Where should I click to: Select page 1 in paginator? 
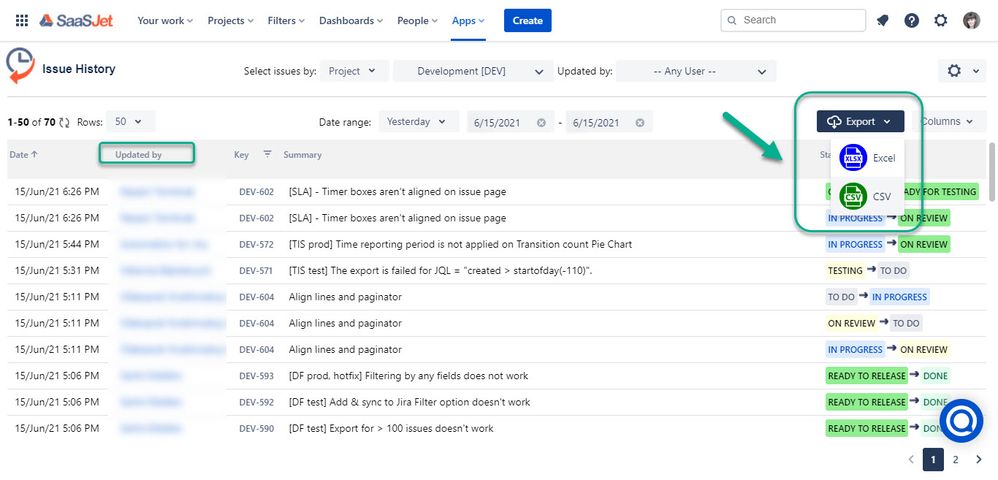[933, 459]
